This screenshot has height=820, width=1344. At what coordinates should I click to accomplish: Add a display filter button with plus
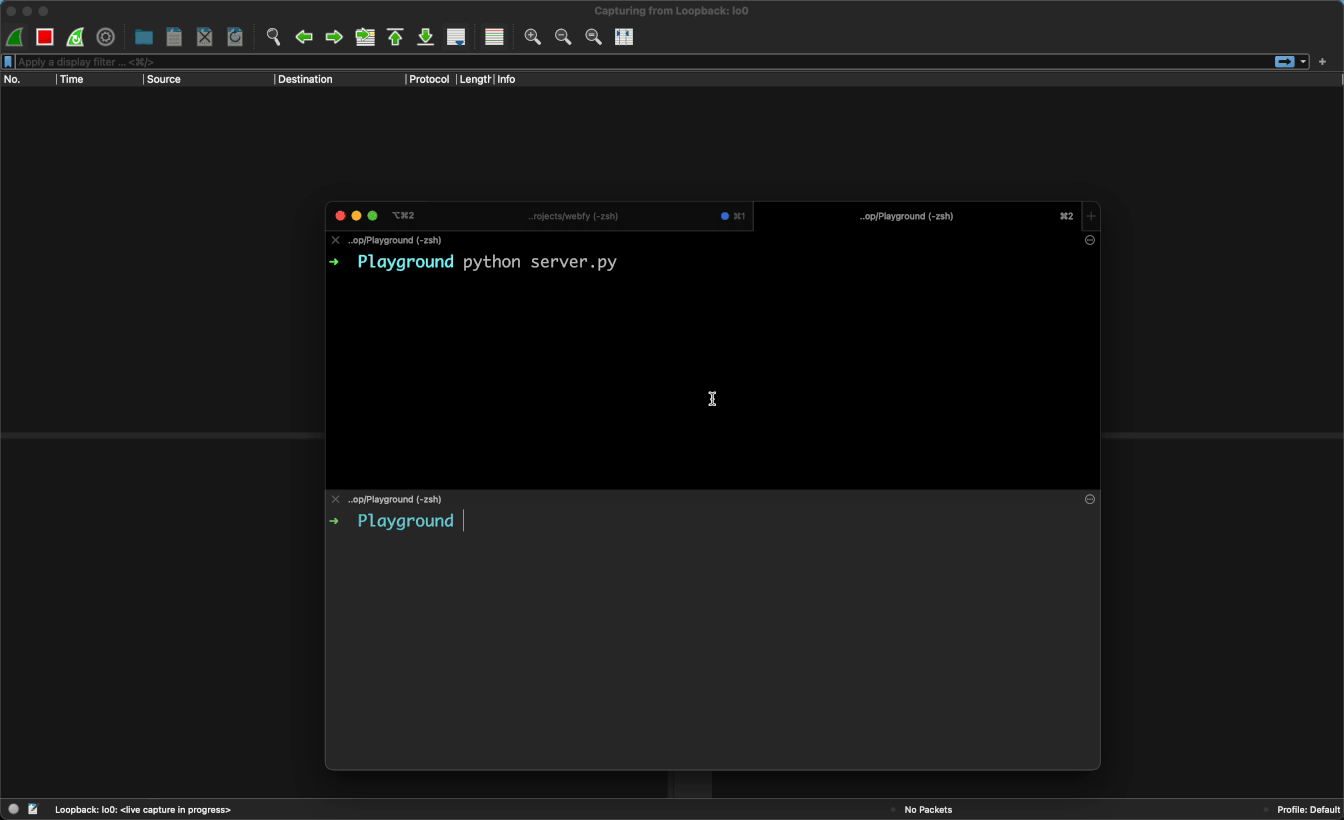pyautogui.click(x=1322, y=62)
